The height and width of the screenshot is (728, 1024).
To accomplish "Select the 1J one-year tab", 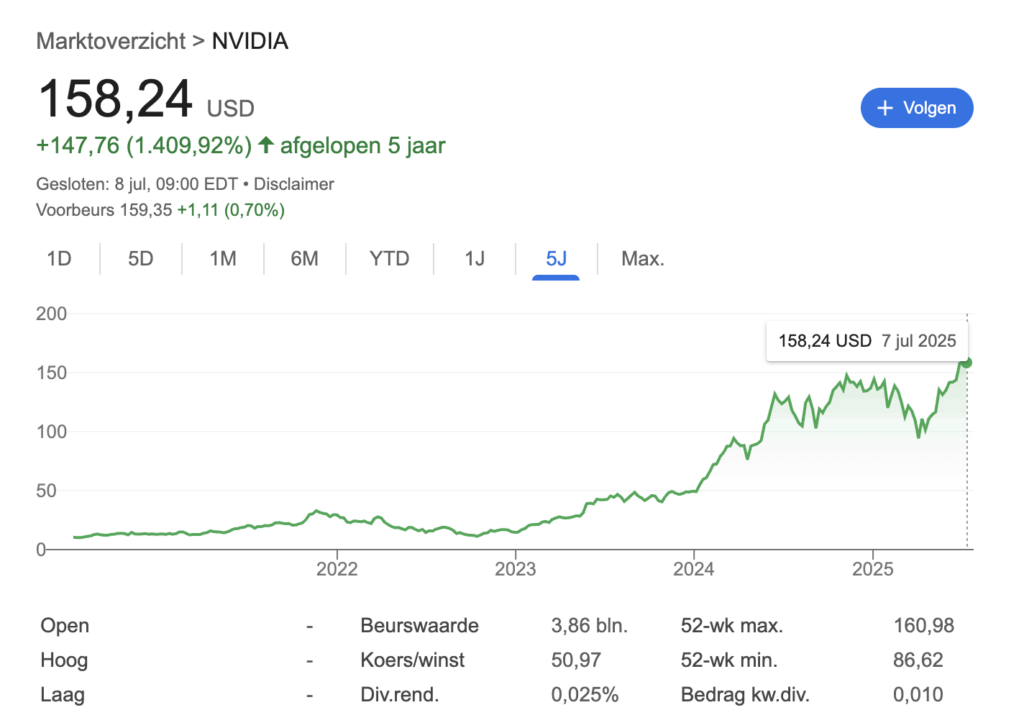I will 474,259.
